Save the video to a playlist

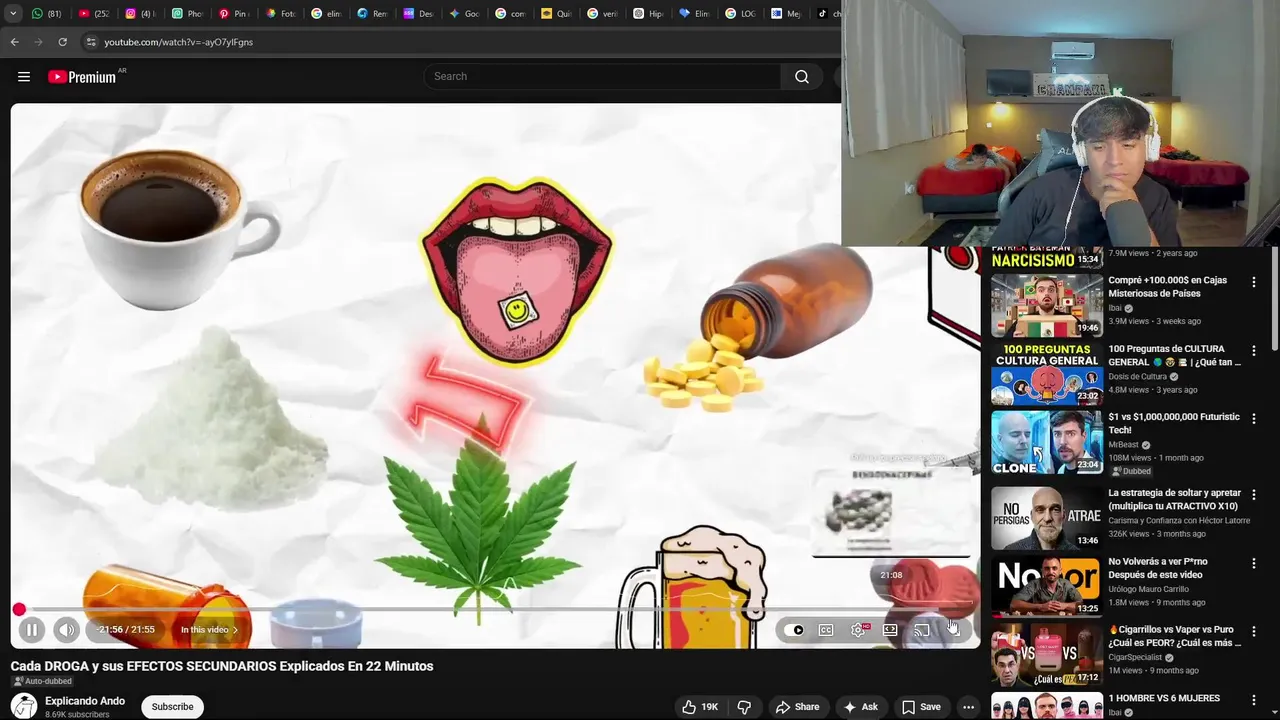(x=921, y=707)
